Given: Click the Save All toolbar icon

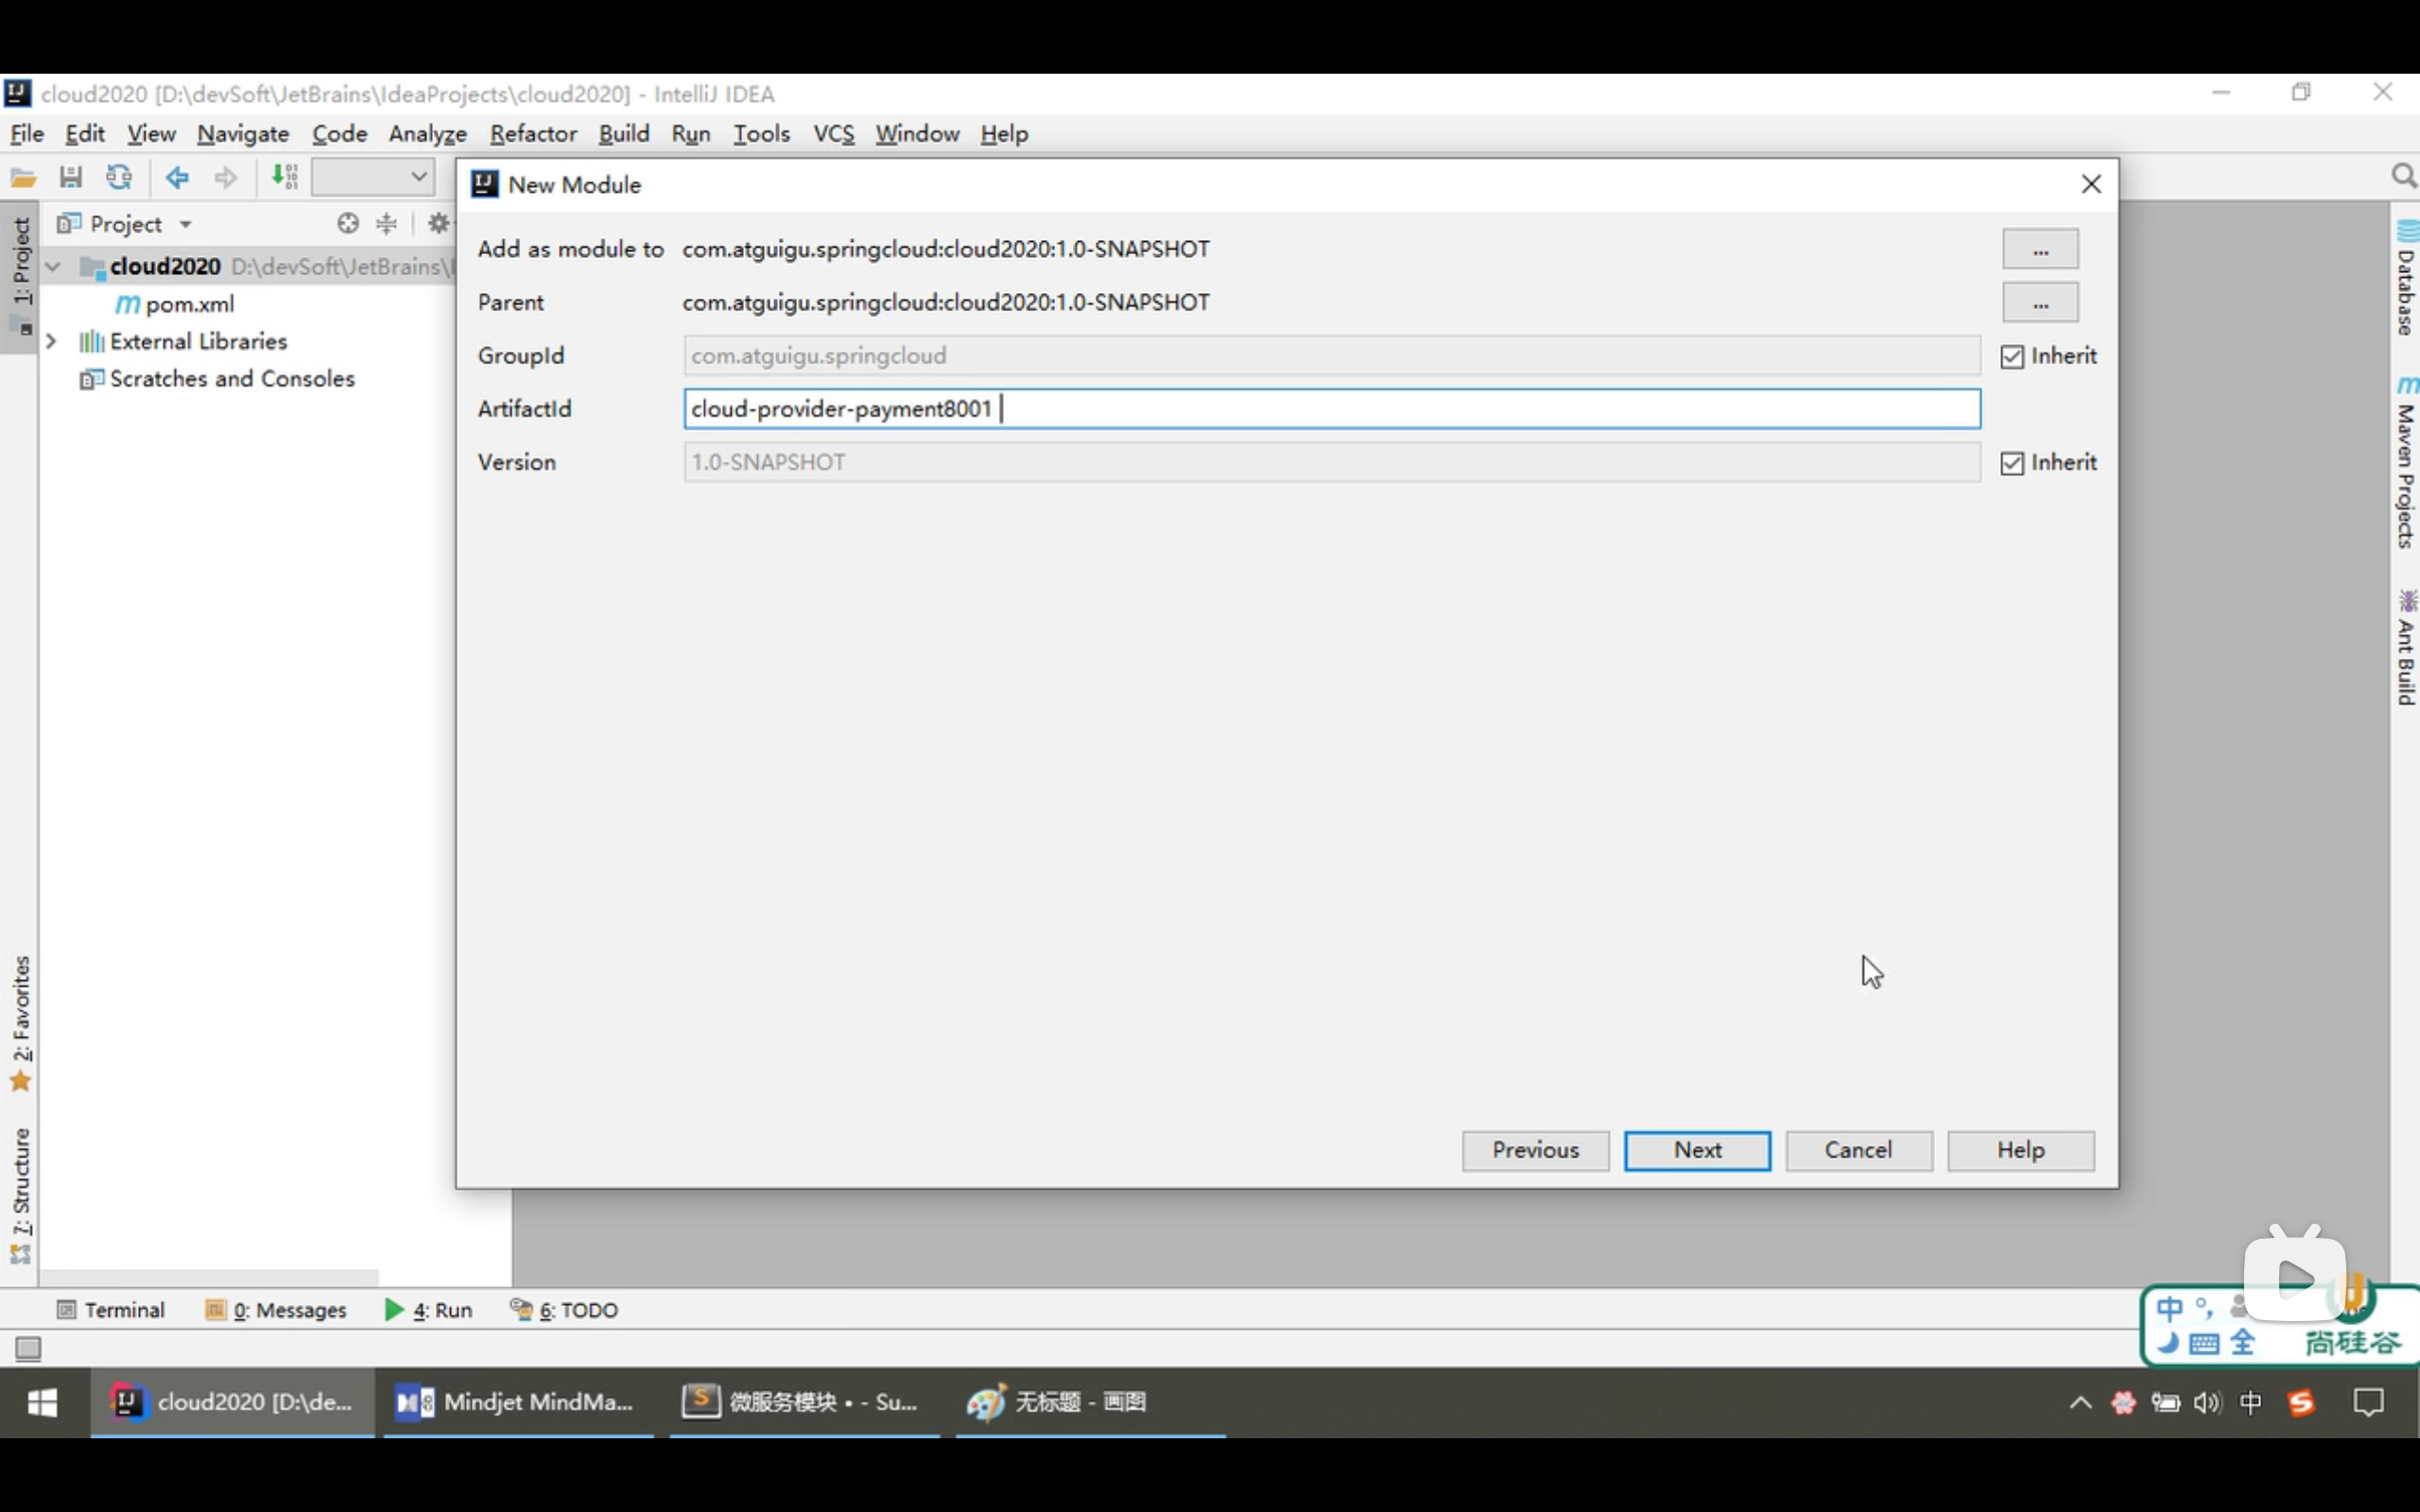Looking at the screenshot, I should pyautogui.click(x=70, y=178).
